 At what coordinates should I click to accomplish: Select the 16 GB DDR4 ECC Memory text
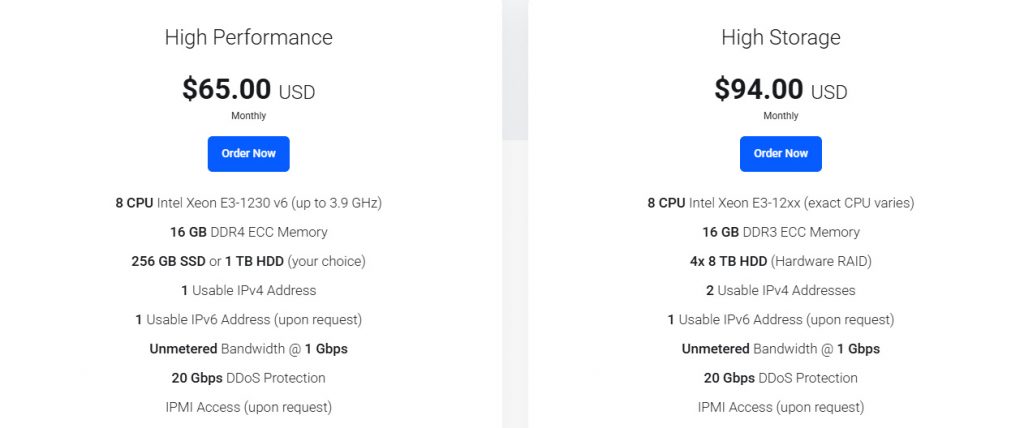(x=248, y=232)
